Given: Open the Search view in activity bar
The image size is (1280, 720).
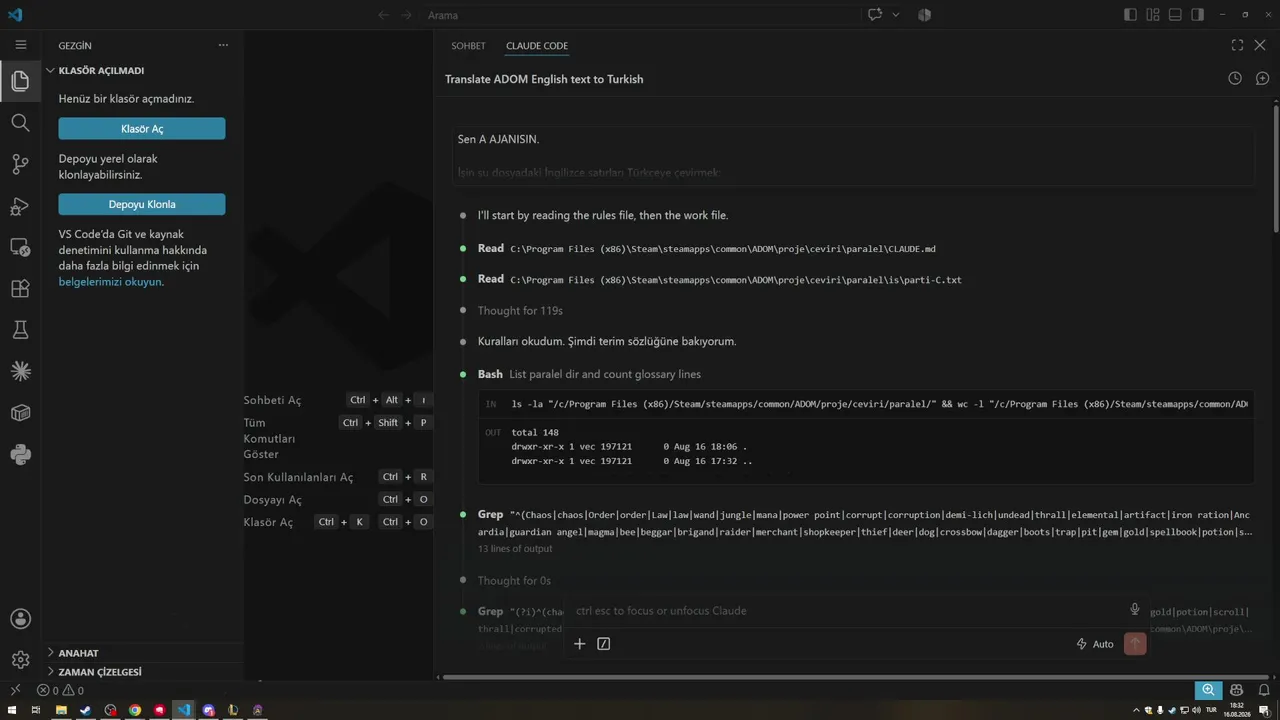Looking at the screenshot, I should pyautogui.click(x=20, y=122).
